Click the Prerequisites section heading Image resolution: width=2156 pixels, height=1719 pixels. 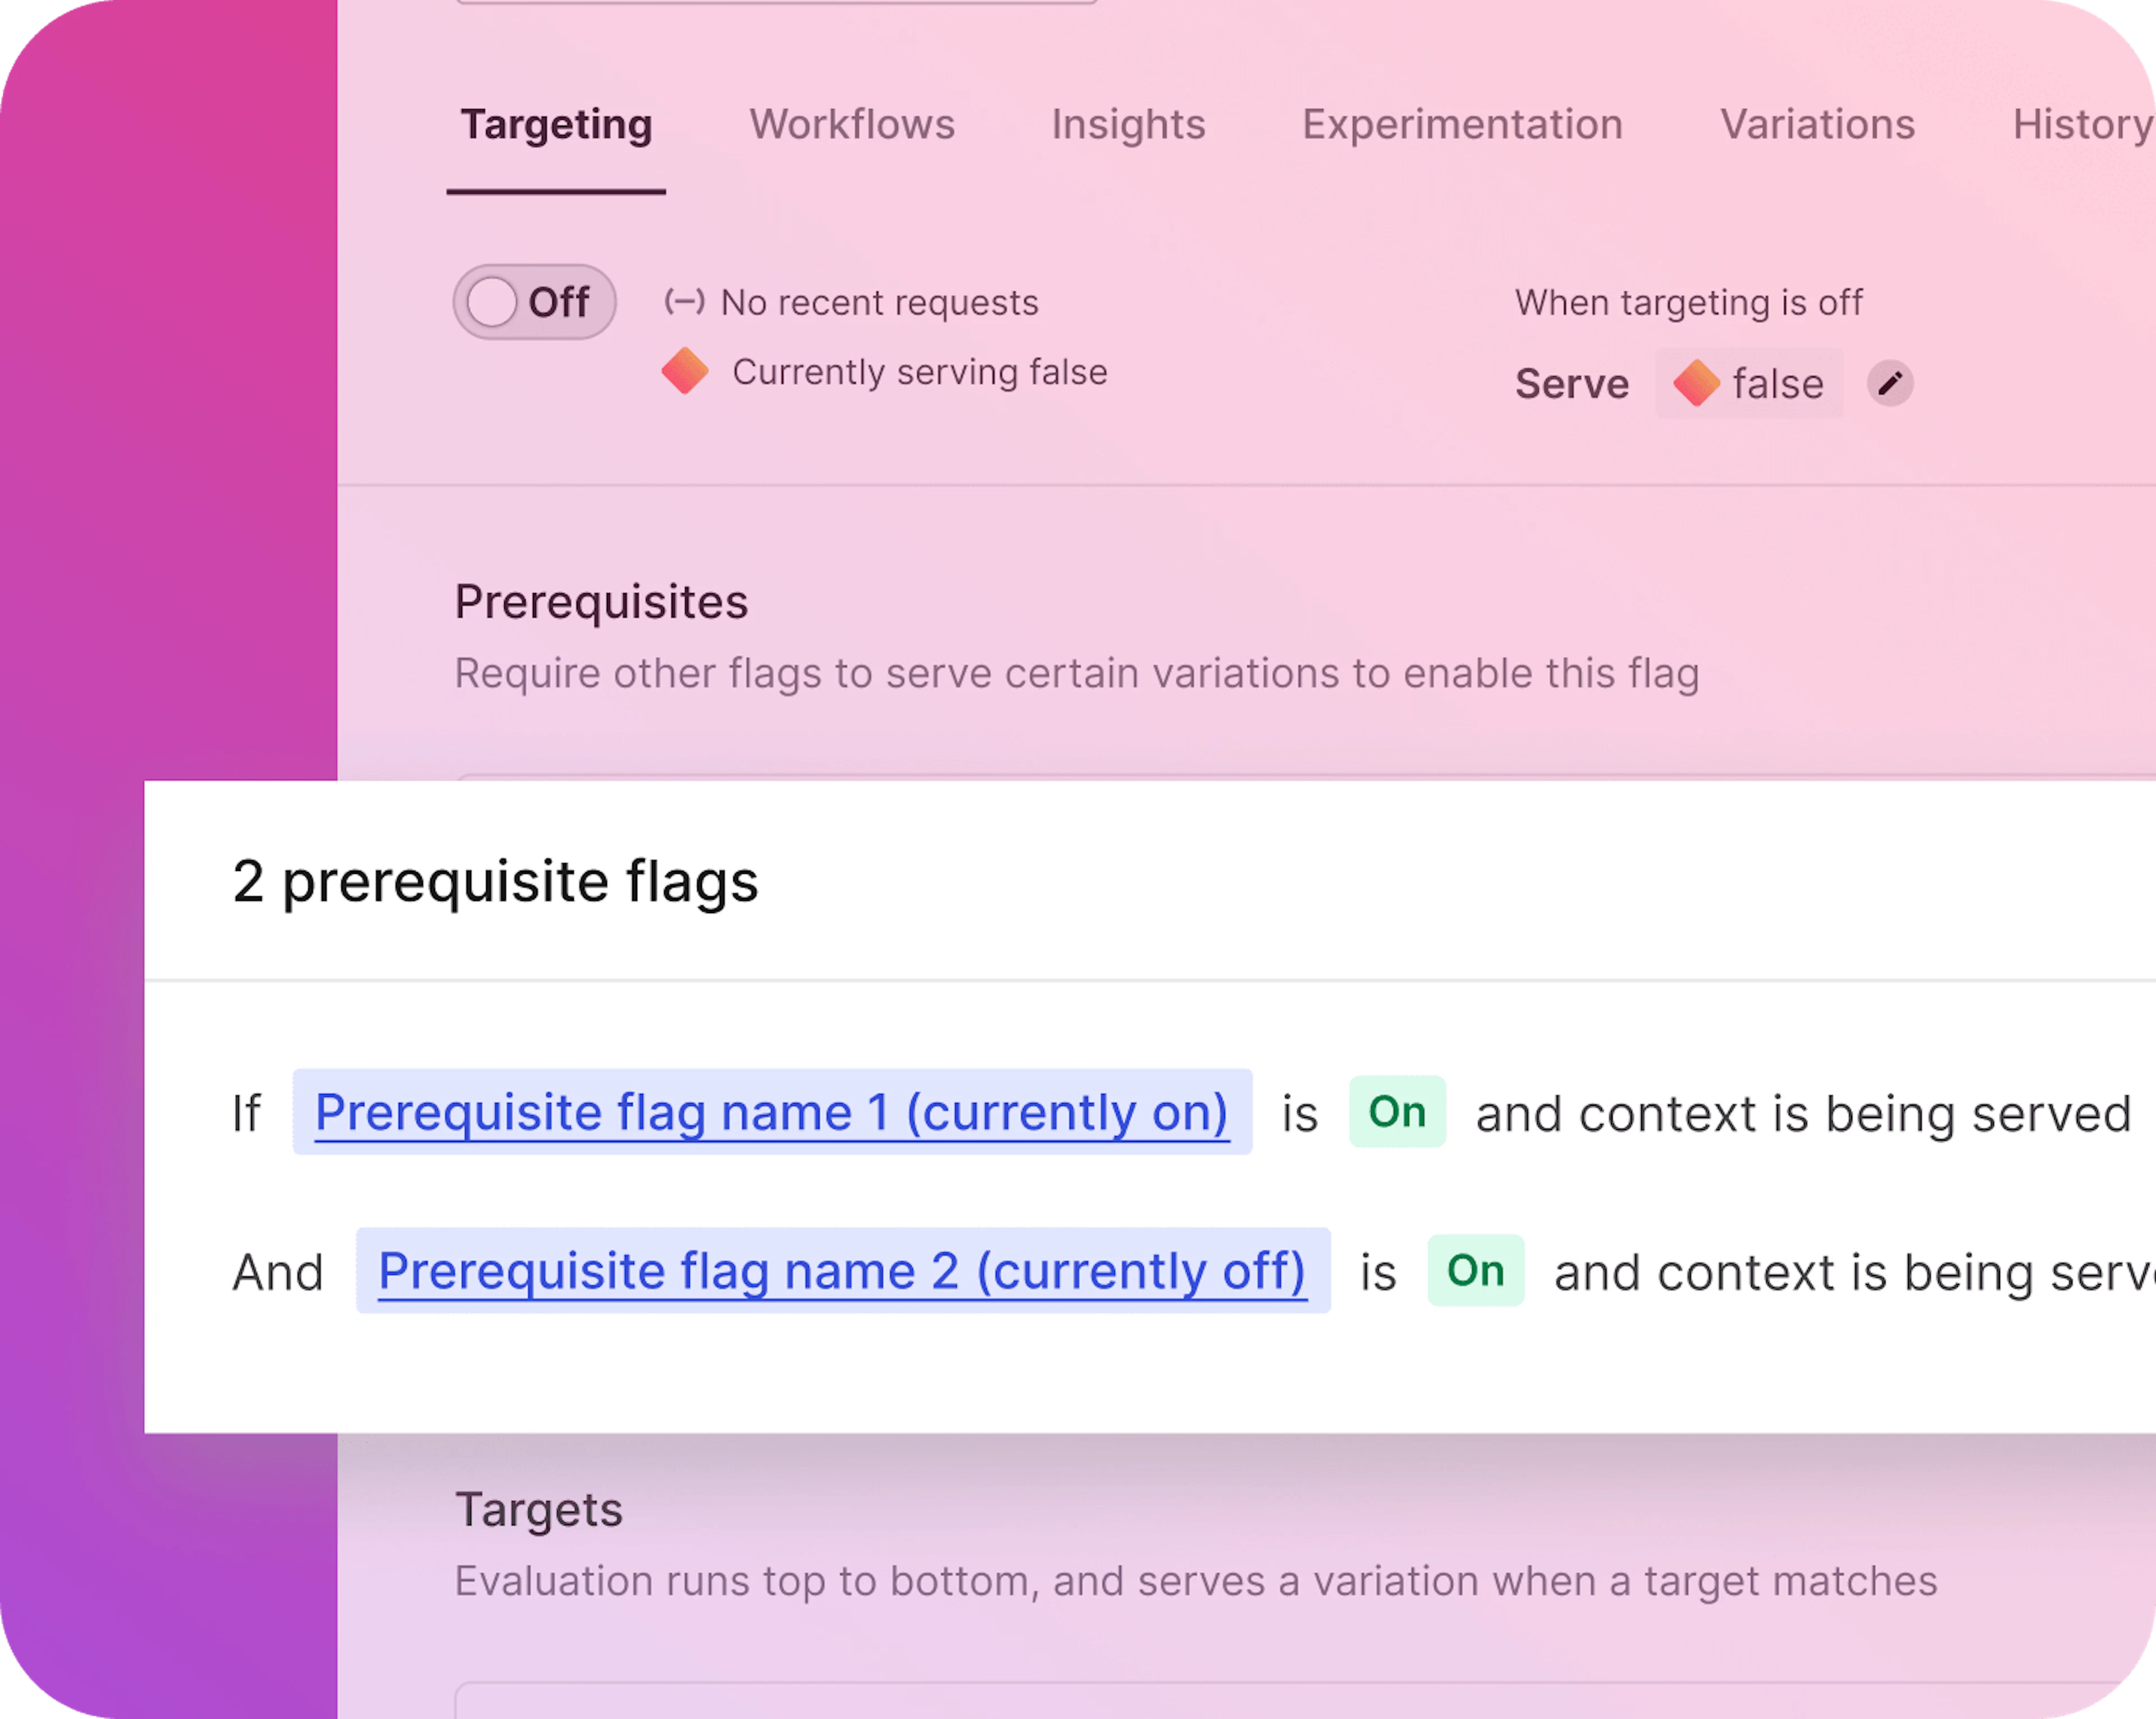pyautogui.click(x=601, y=602)
